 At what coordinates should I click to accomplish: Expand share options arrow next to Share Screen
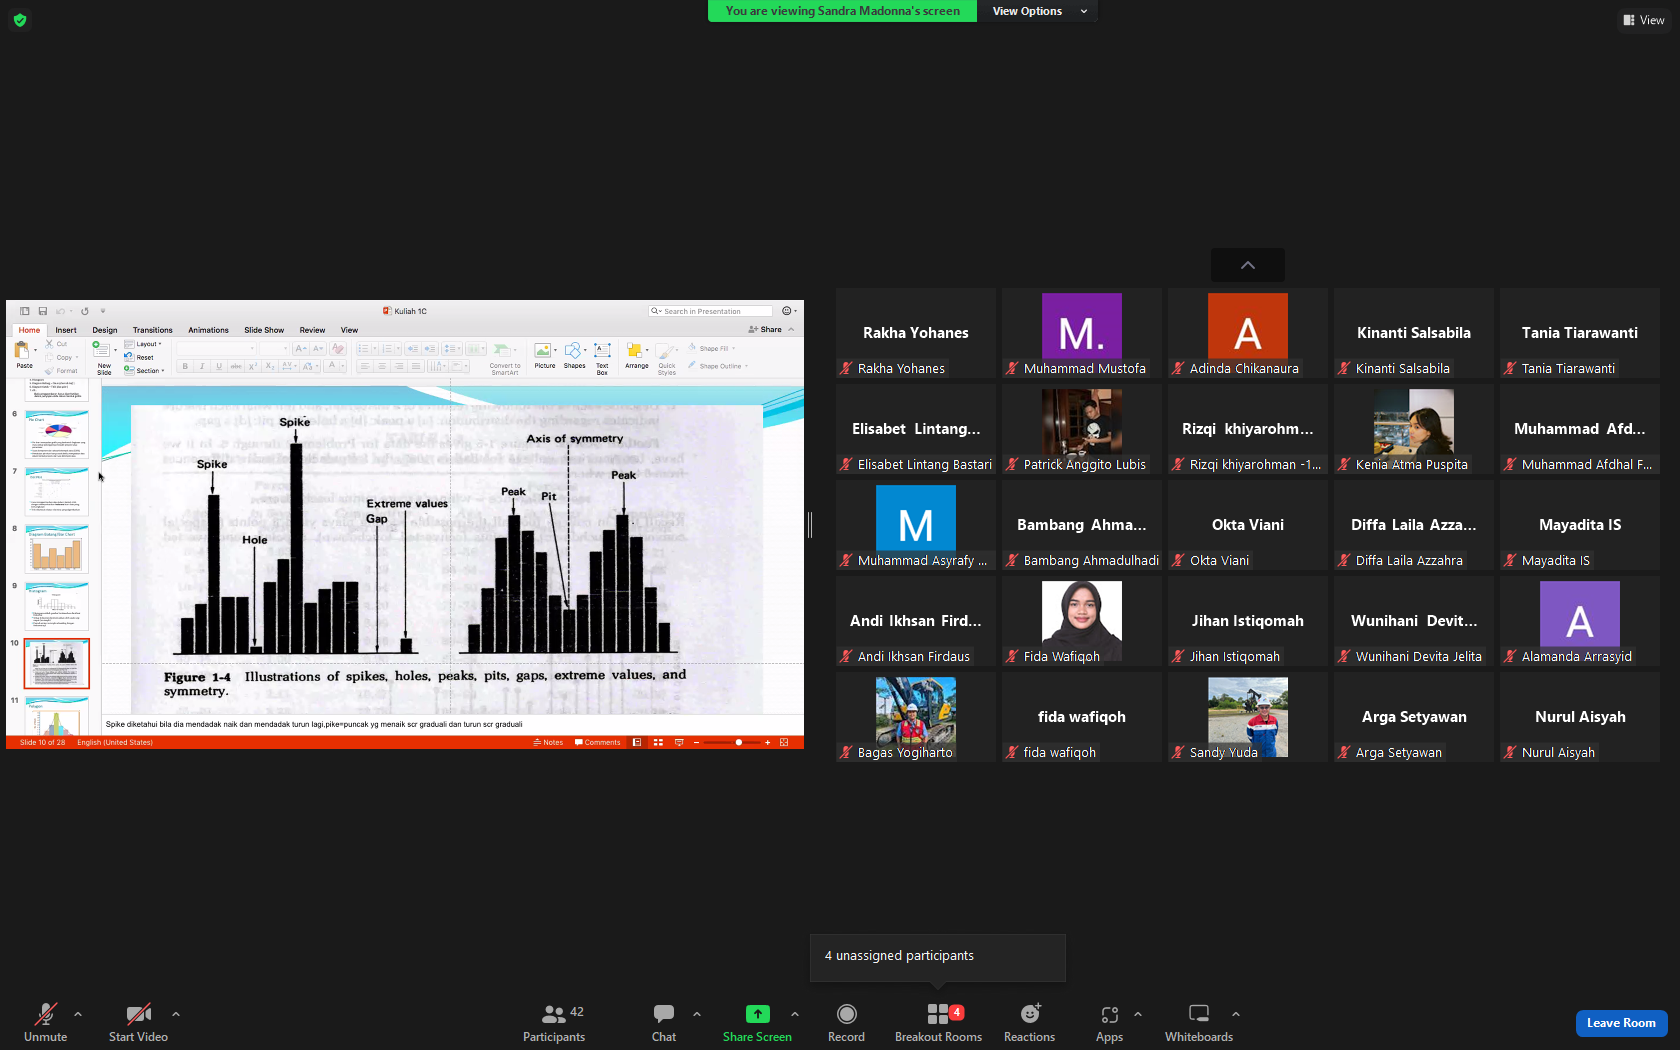coord(795,1014)
